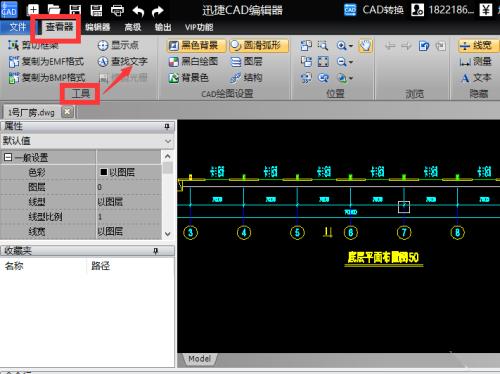Select the 查找文字 find text tool
500x374 pixels.
pyautogui.click(x=123, y=61)
